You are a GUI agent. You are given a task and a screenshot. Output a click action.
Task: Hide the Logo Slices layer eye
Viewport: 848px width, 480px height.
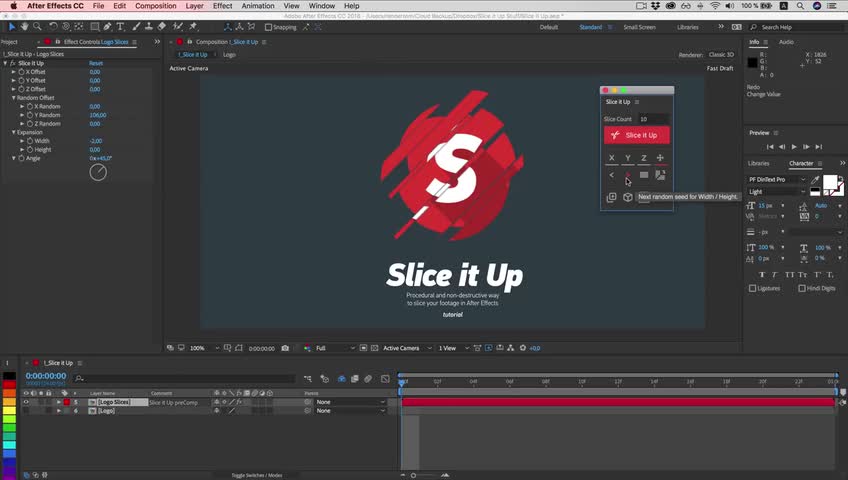pos(25,402)
